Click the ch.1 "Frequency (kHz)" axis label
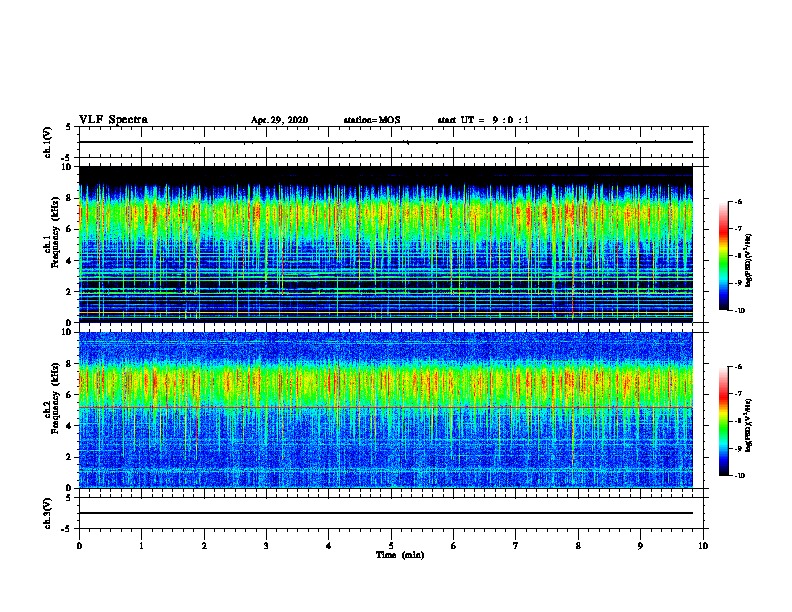The width and height of the screenshot is (792, 612). pos(55,232)
